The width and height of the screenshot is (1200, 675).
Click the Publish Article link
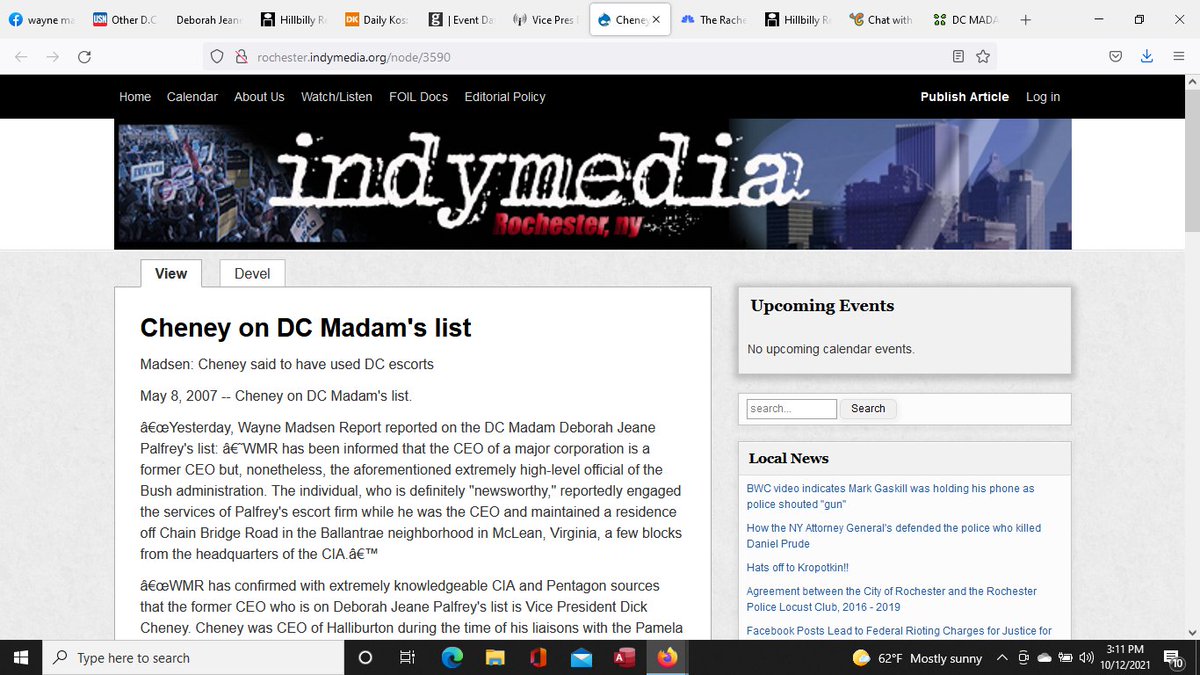point(965,97)
